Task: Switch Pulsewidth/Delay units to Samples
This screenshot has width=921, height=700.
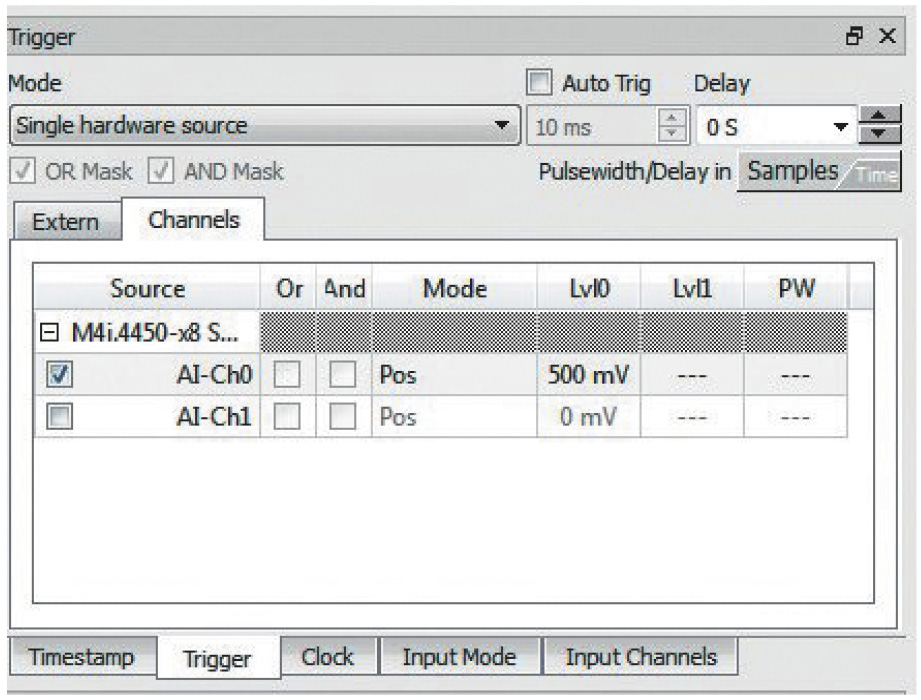Action: pyautogui.click(x=792, y=171)
